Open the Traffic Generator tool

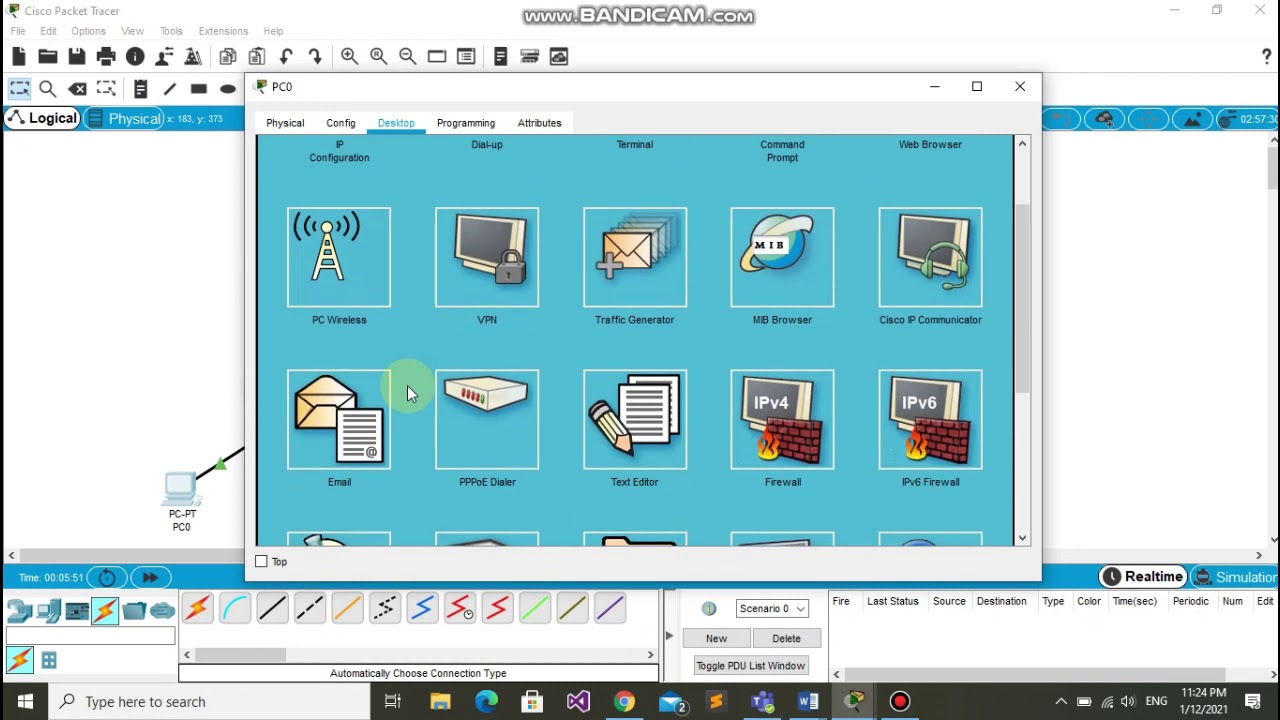point(635,257)
